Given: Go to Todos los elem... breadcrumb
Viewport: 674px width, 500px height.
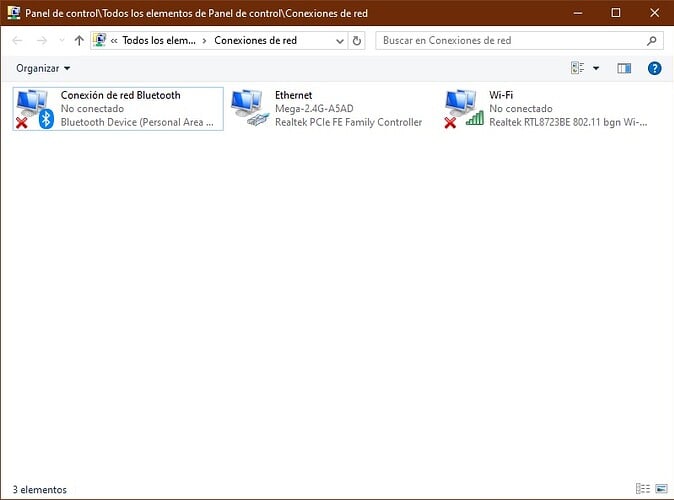Looking at the screenshot, I should click(159, 40).
